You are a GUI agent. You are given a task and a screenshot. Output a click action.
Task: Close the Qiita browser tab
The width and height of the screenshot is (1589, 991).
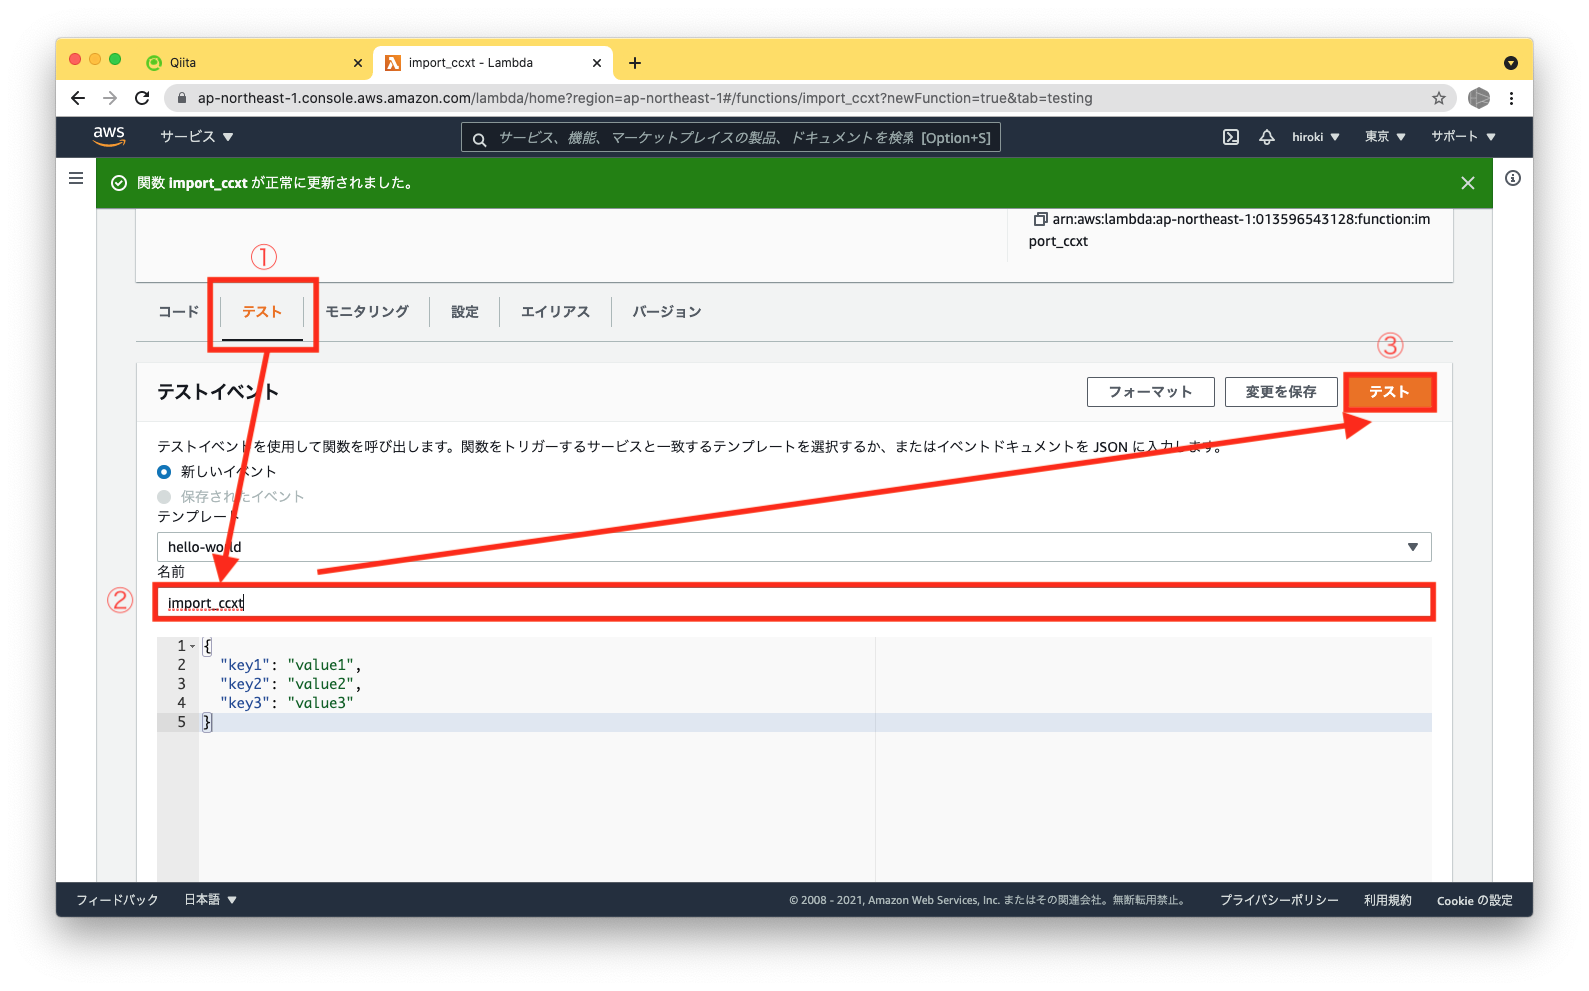click(358, 63)
